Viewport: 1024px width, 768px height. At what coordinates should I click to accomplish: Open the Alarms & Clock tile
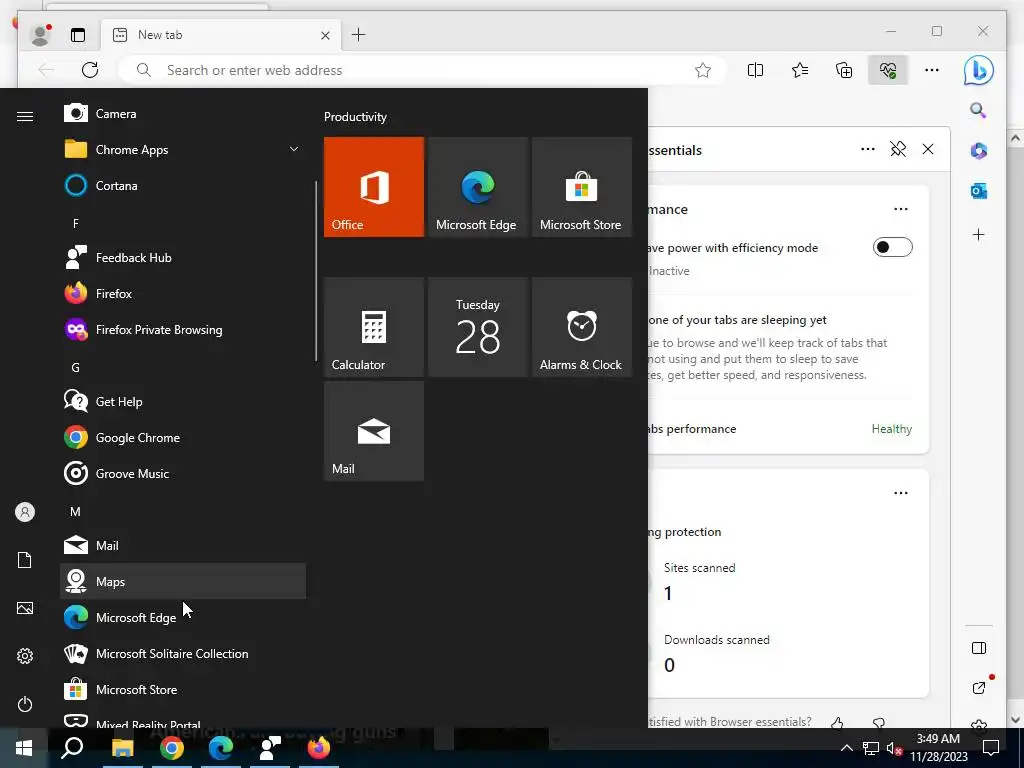click(582, 327)
